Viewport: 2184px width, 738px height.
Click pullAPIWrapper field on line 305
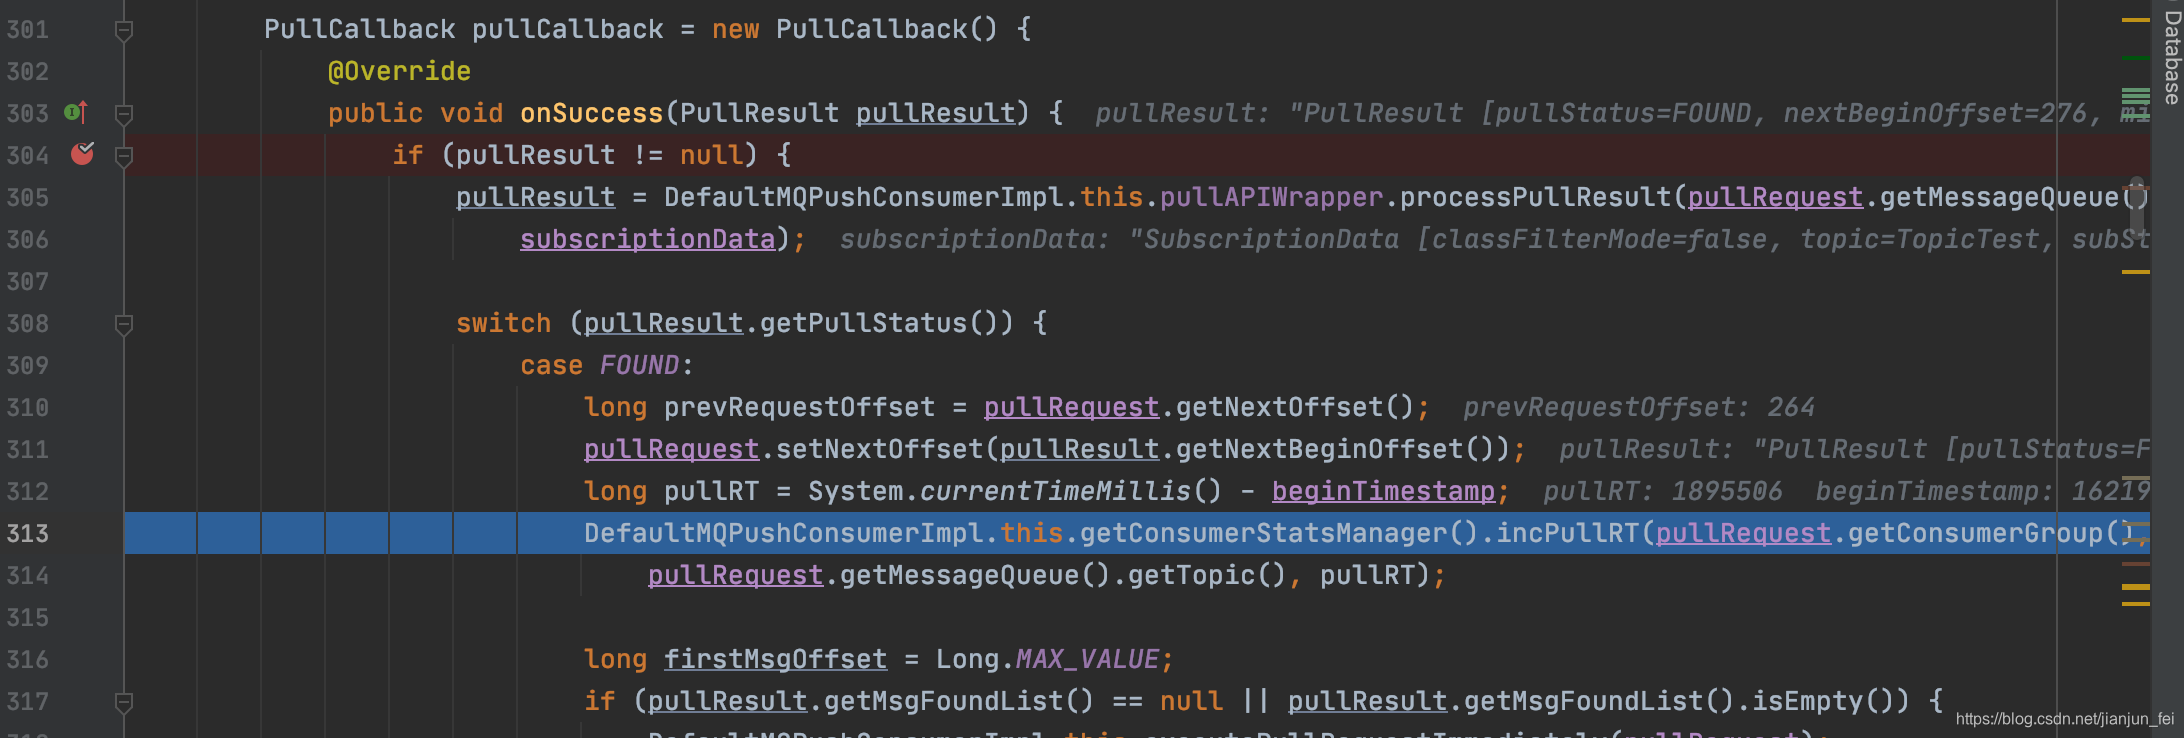tap(1271, 197)
